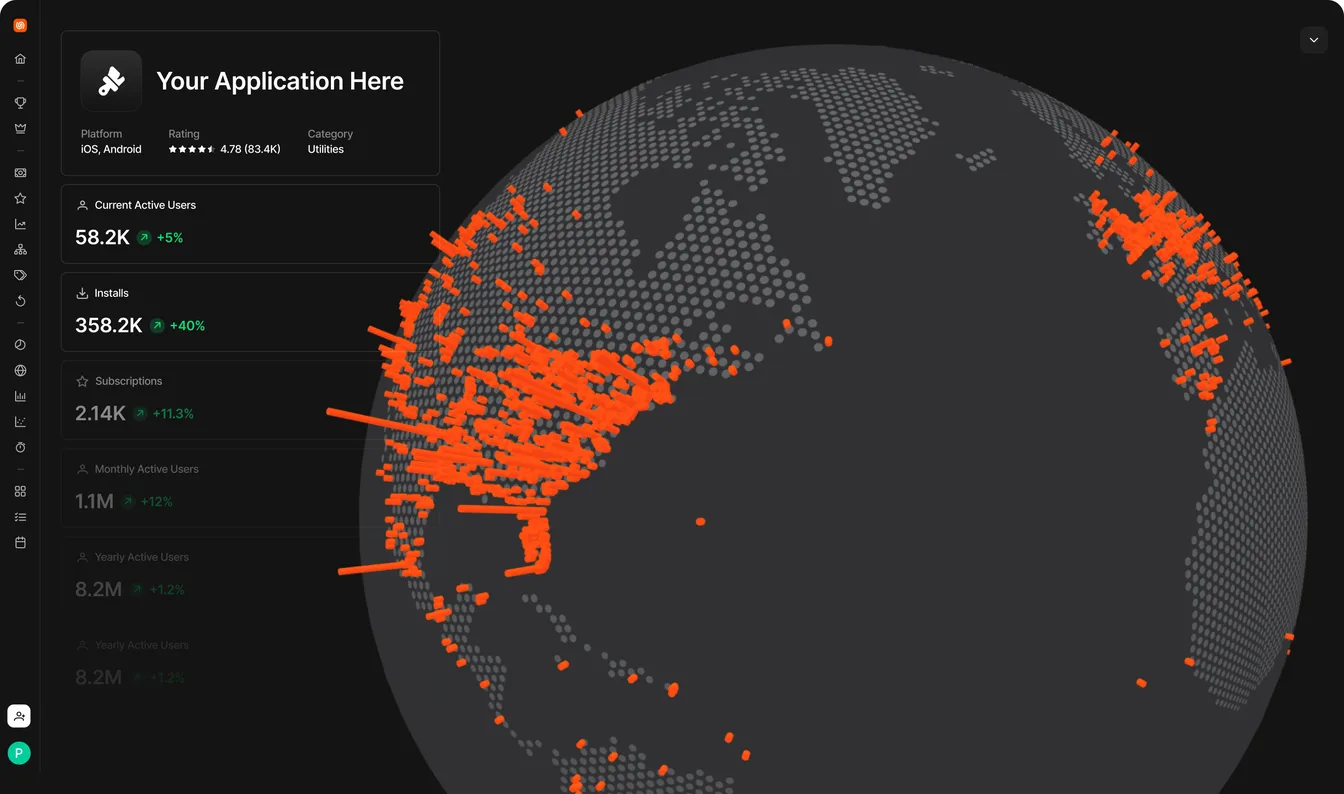Select the star icon in sidebar
The image size is (1344, 794).
[20, 198]
